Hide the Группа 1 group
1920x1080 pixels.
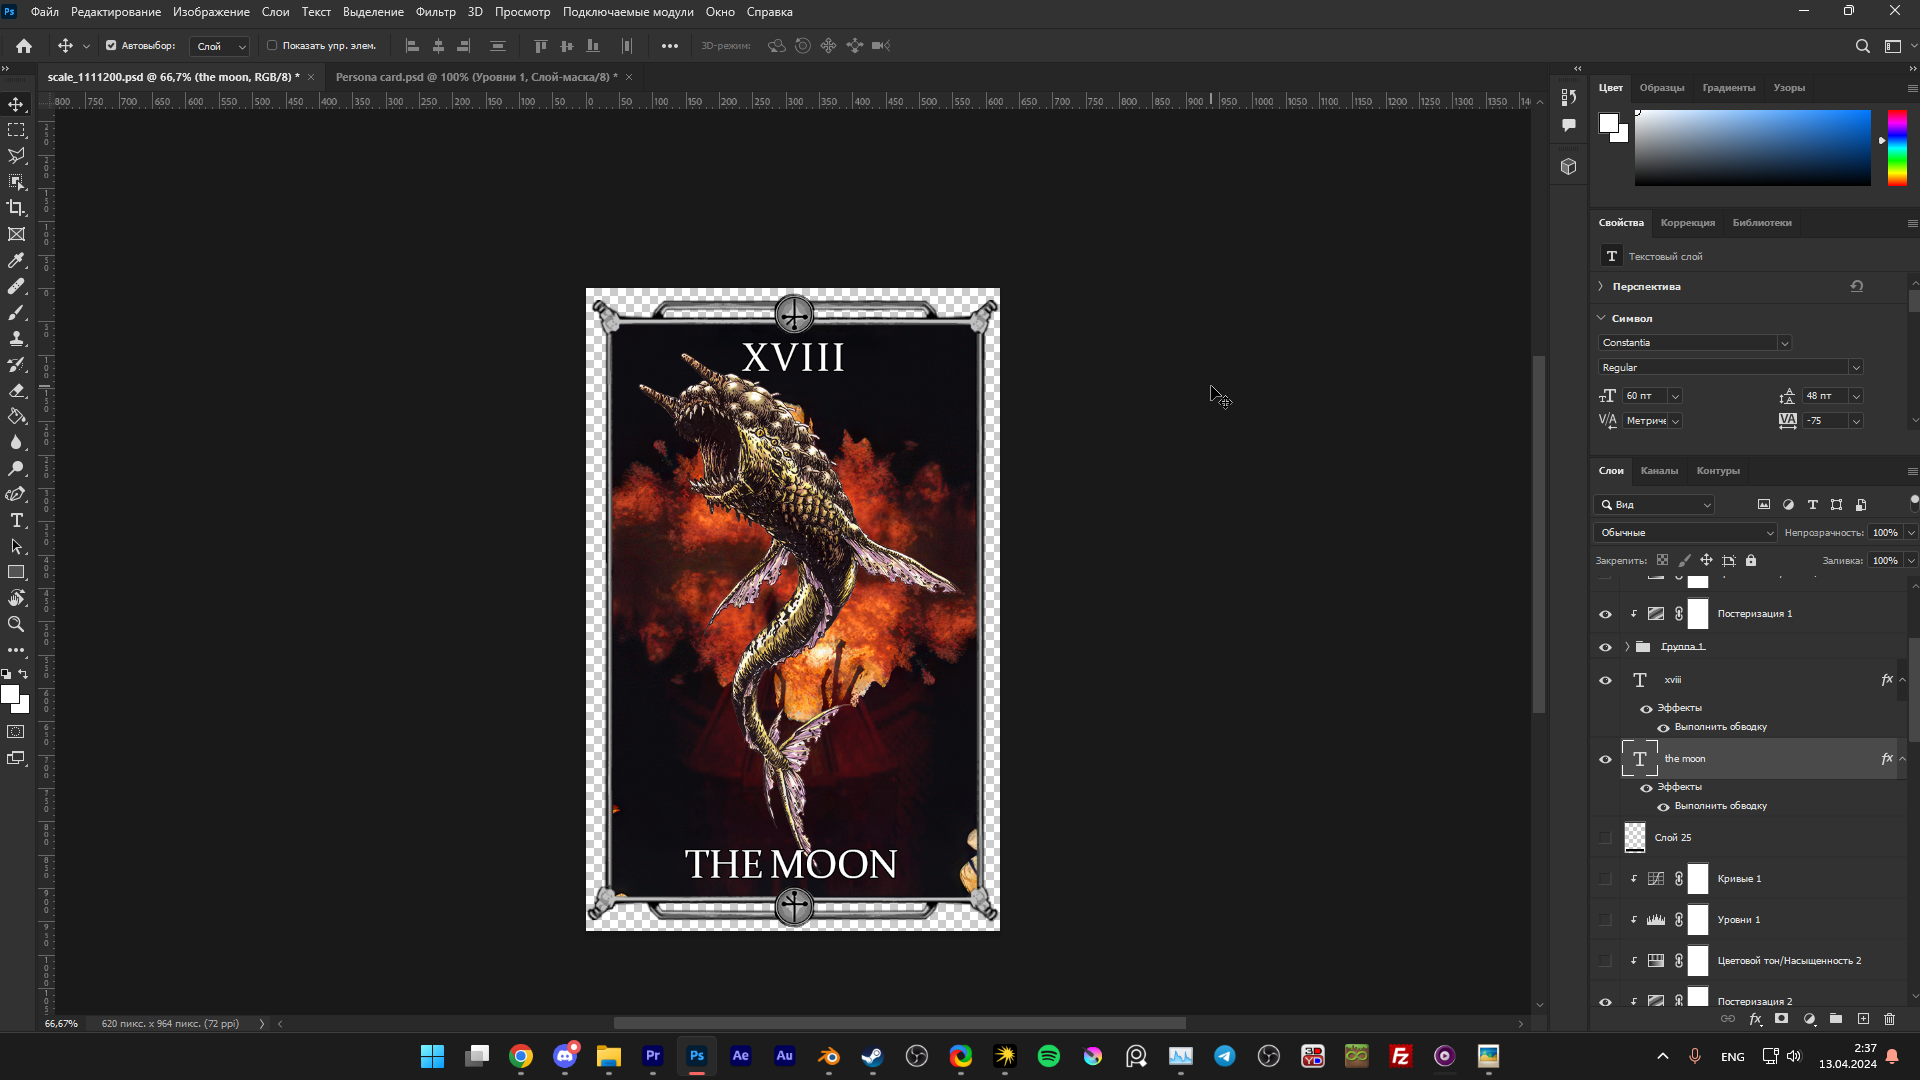click(x=1605, y=648)
